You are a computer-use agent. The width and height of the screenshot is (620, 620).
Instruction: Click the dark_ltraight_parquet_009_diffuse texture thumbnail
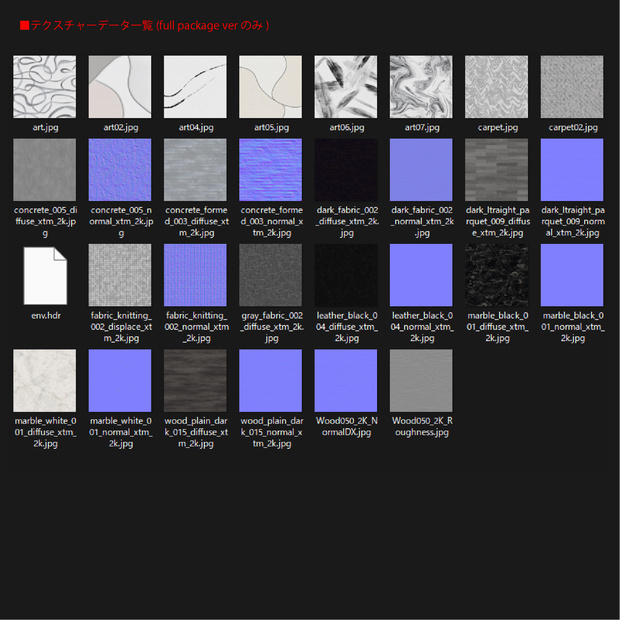pos(496,170)
